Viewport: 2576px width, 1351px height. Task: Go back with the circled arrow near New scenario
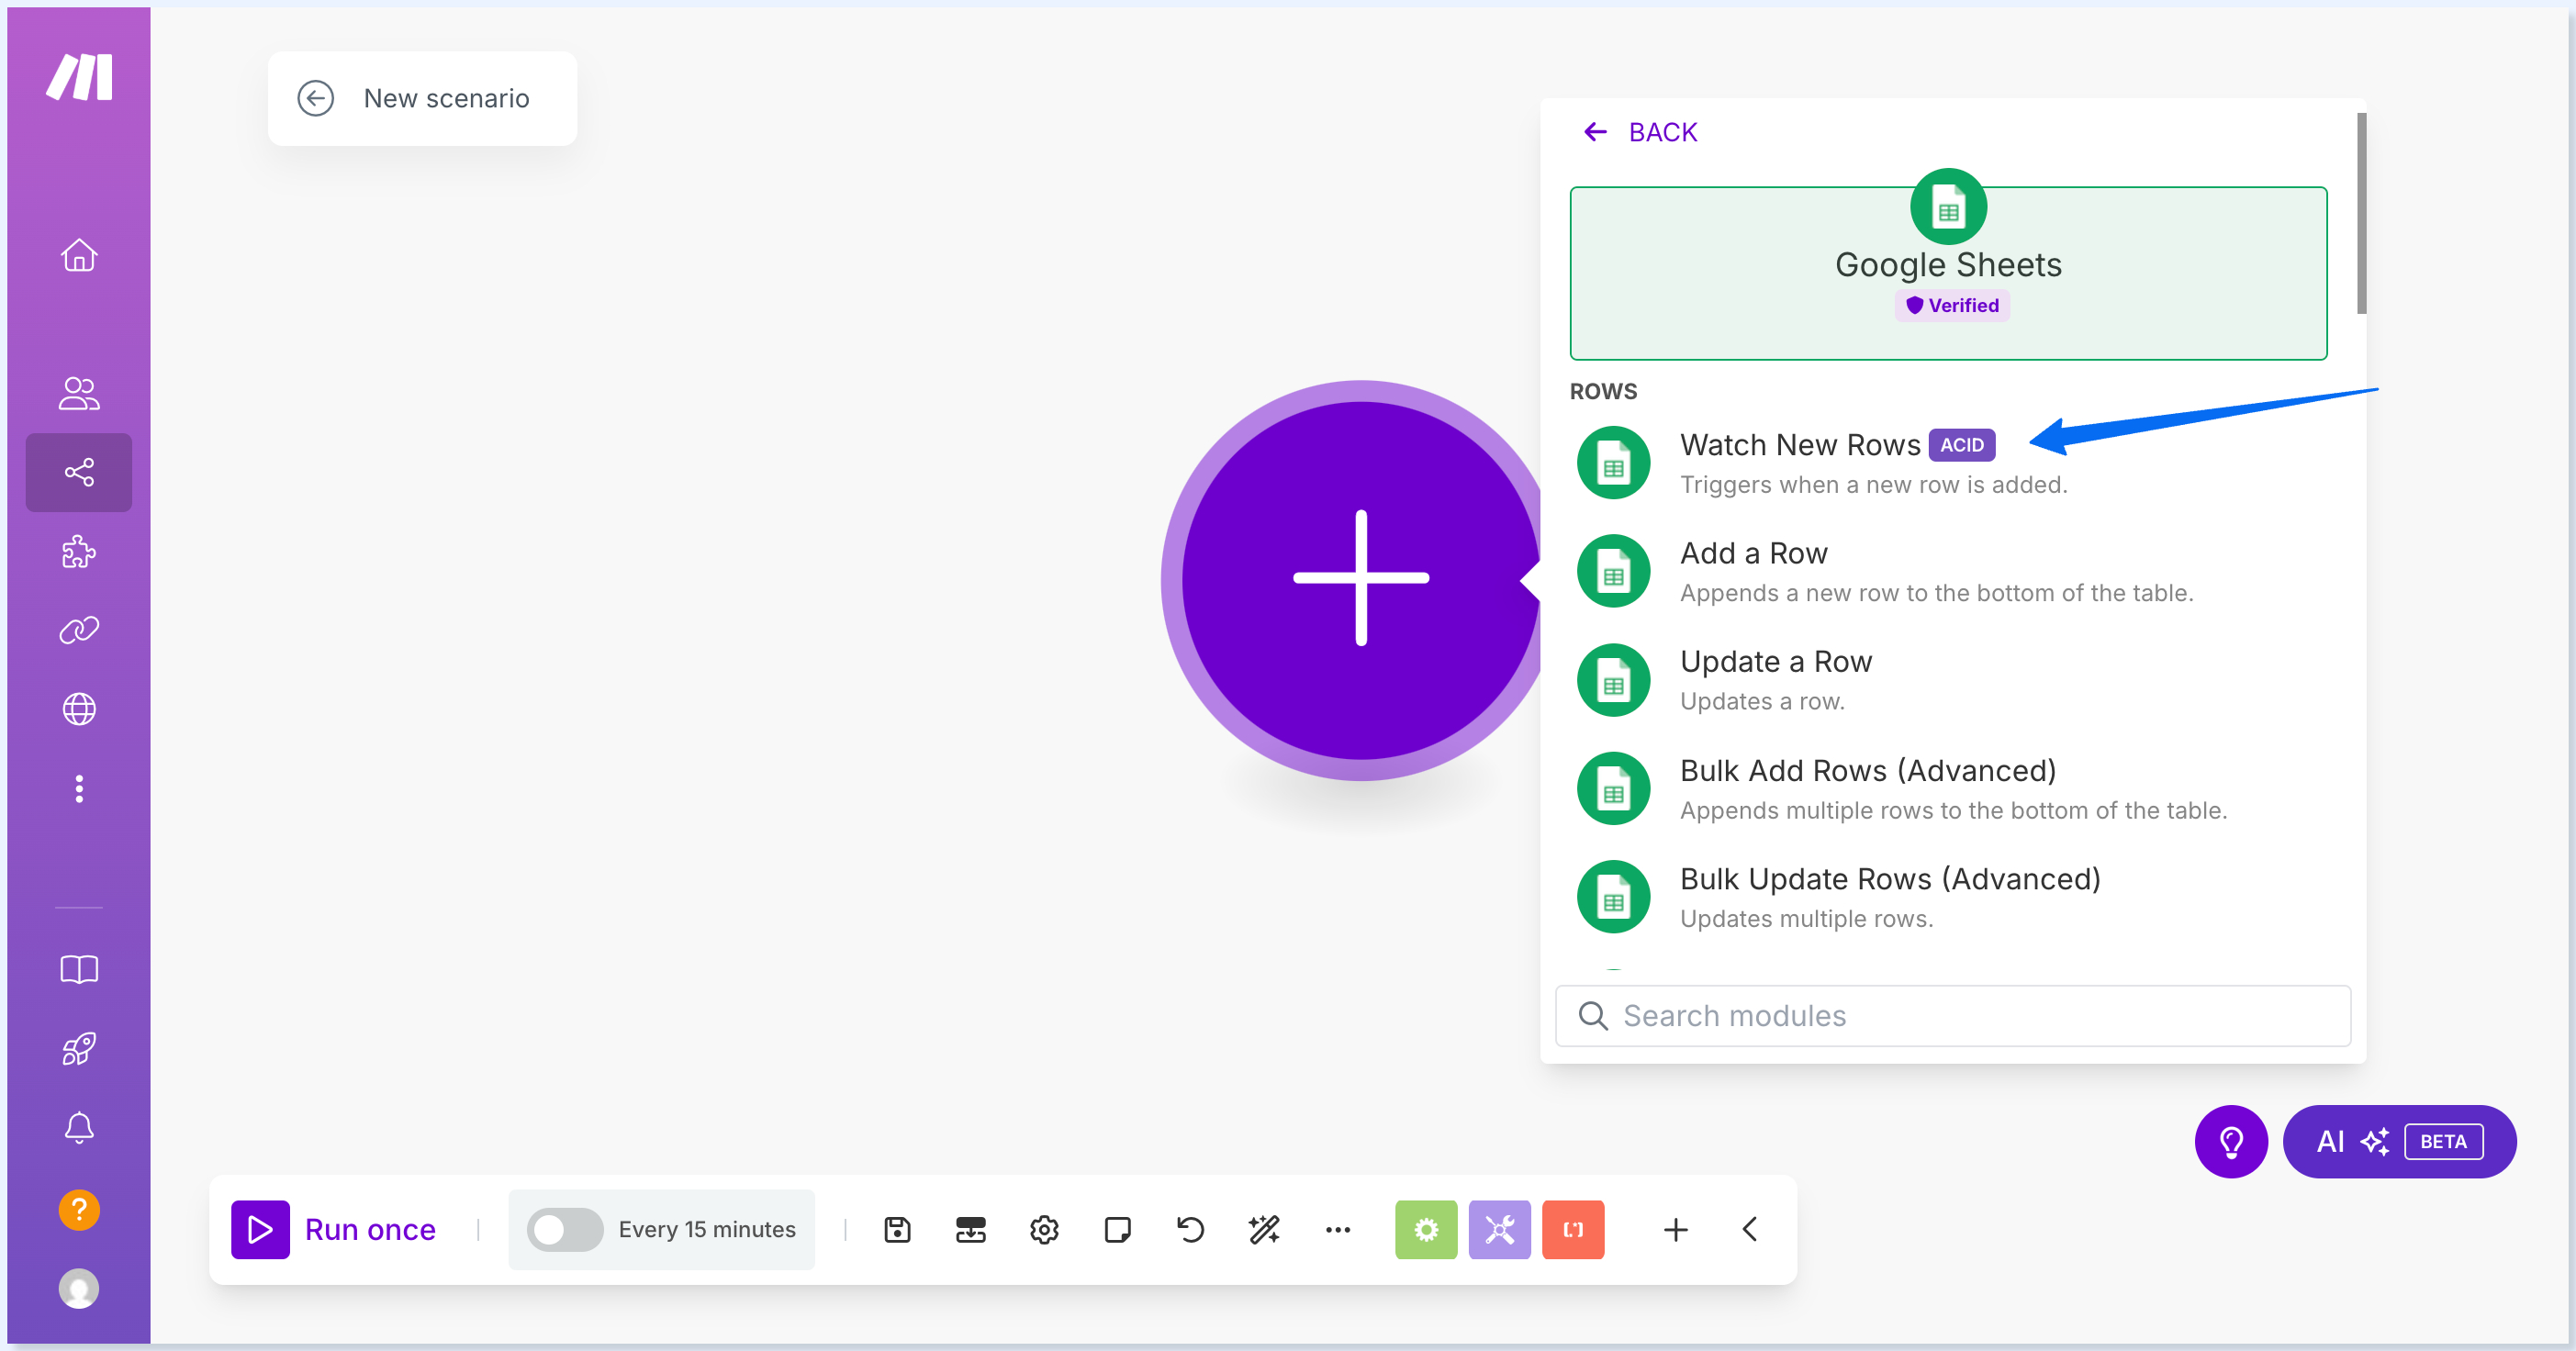pos(316,98)
